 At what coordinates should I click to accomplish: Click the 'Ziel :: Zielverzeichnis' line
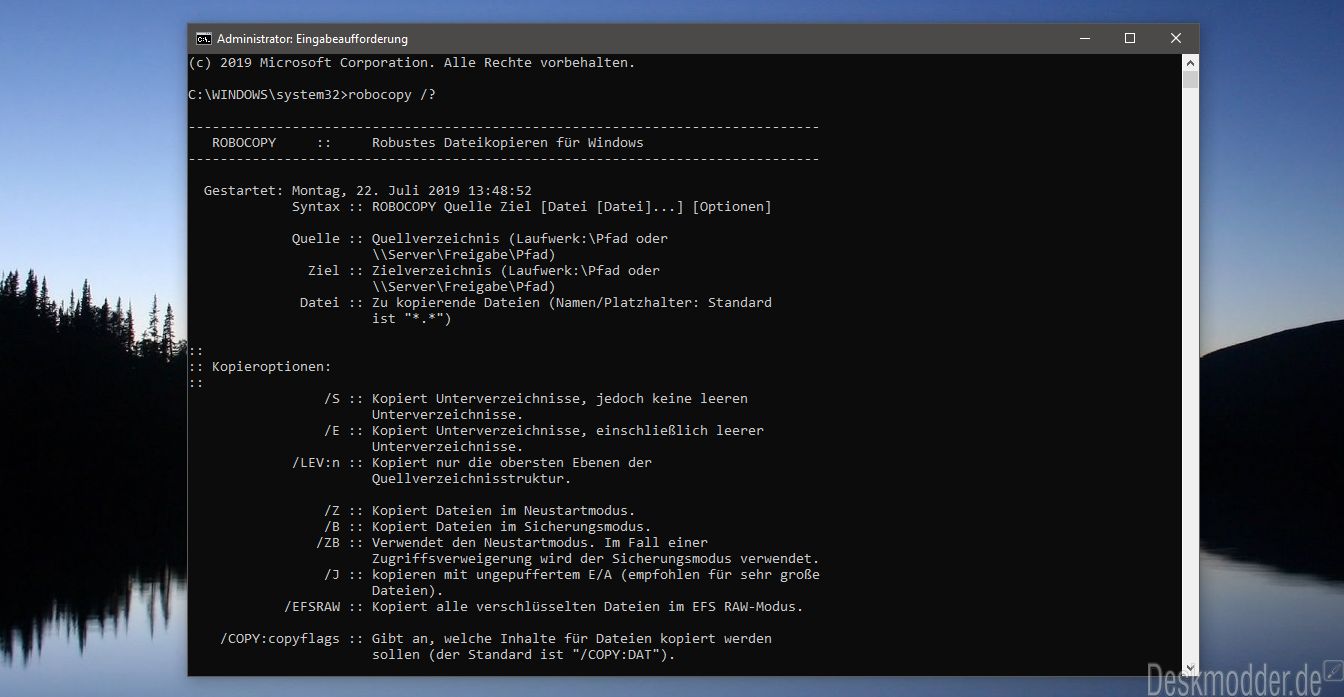click(x=484, y=271)
